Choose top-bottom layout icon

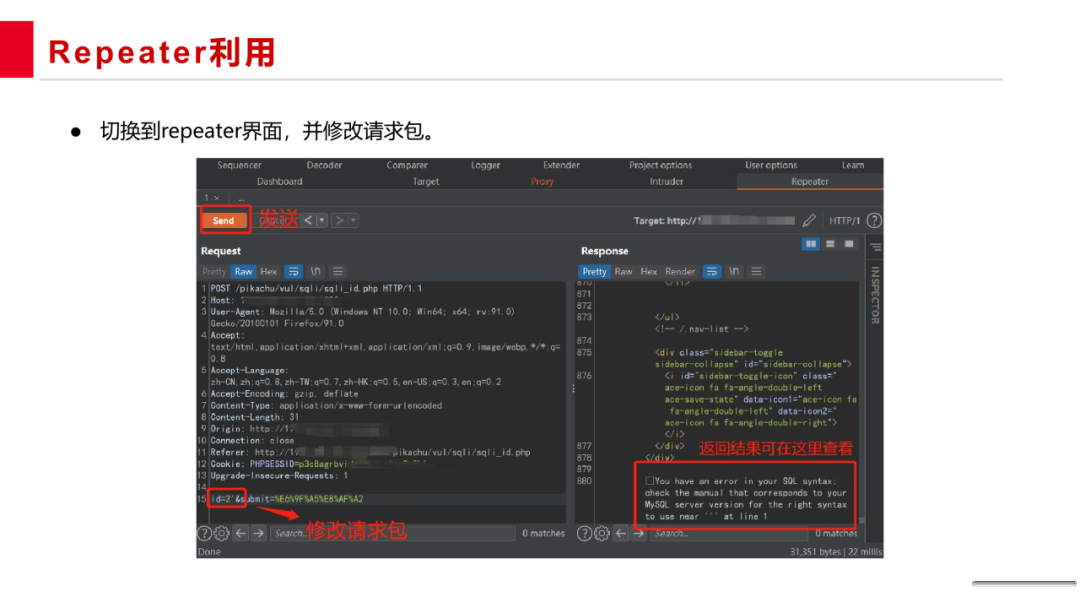coord(830,244)
